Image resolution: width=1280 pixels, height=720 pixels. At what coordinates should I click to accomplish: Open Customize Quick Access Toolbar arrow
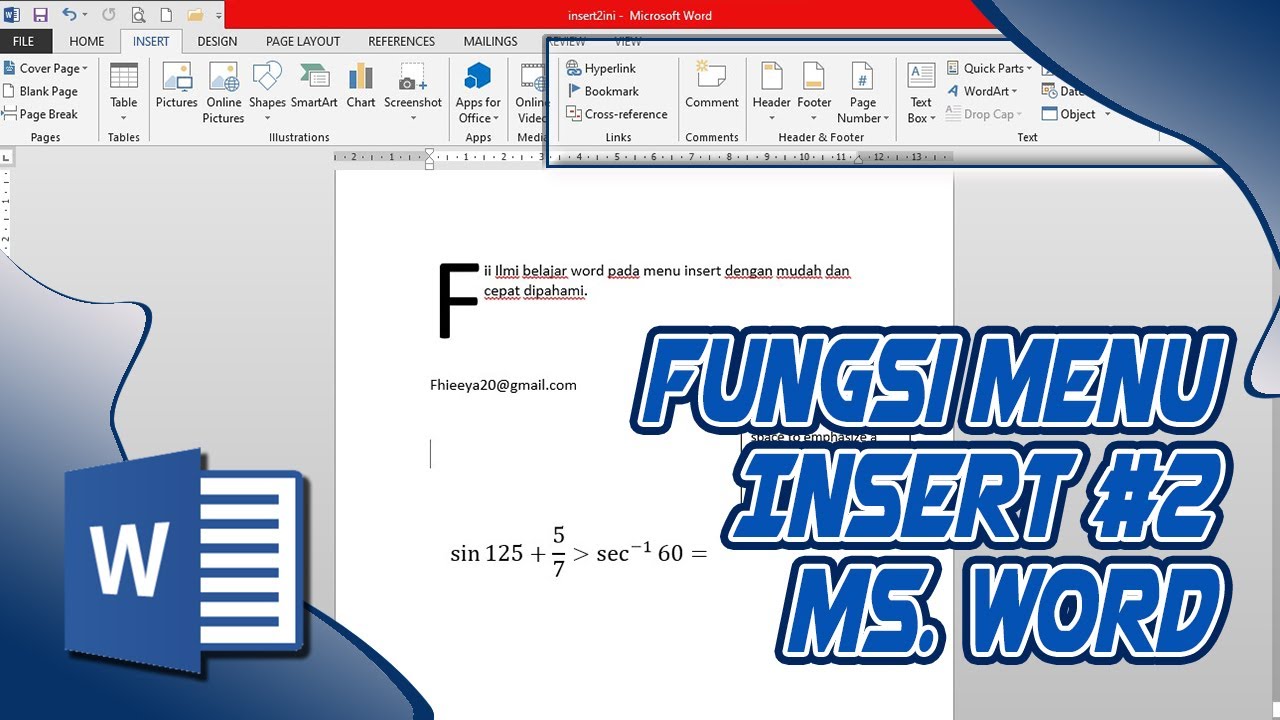click(219, 15)
